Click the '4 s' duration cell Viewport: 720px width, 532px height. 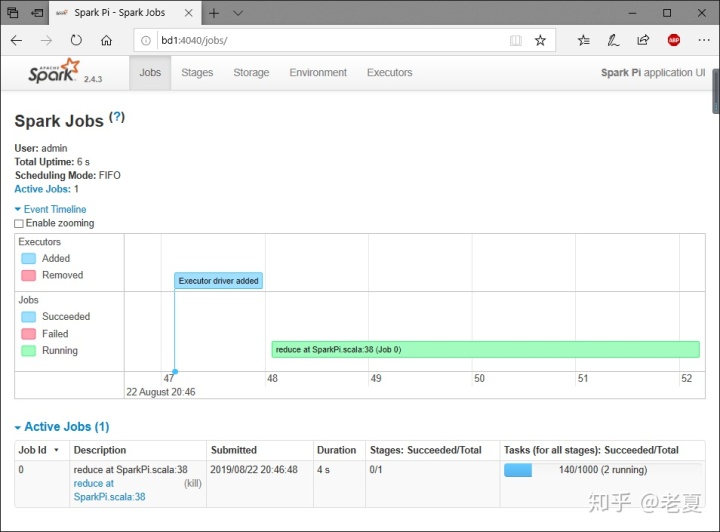[323, 470]
